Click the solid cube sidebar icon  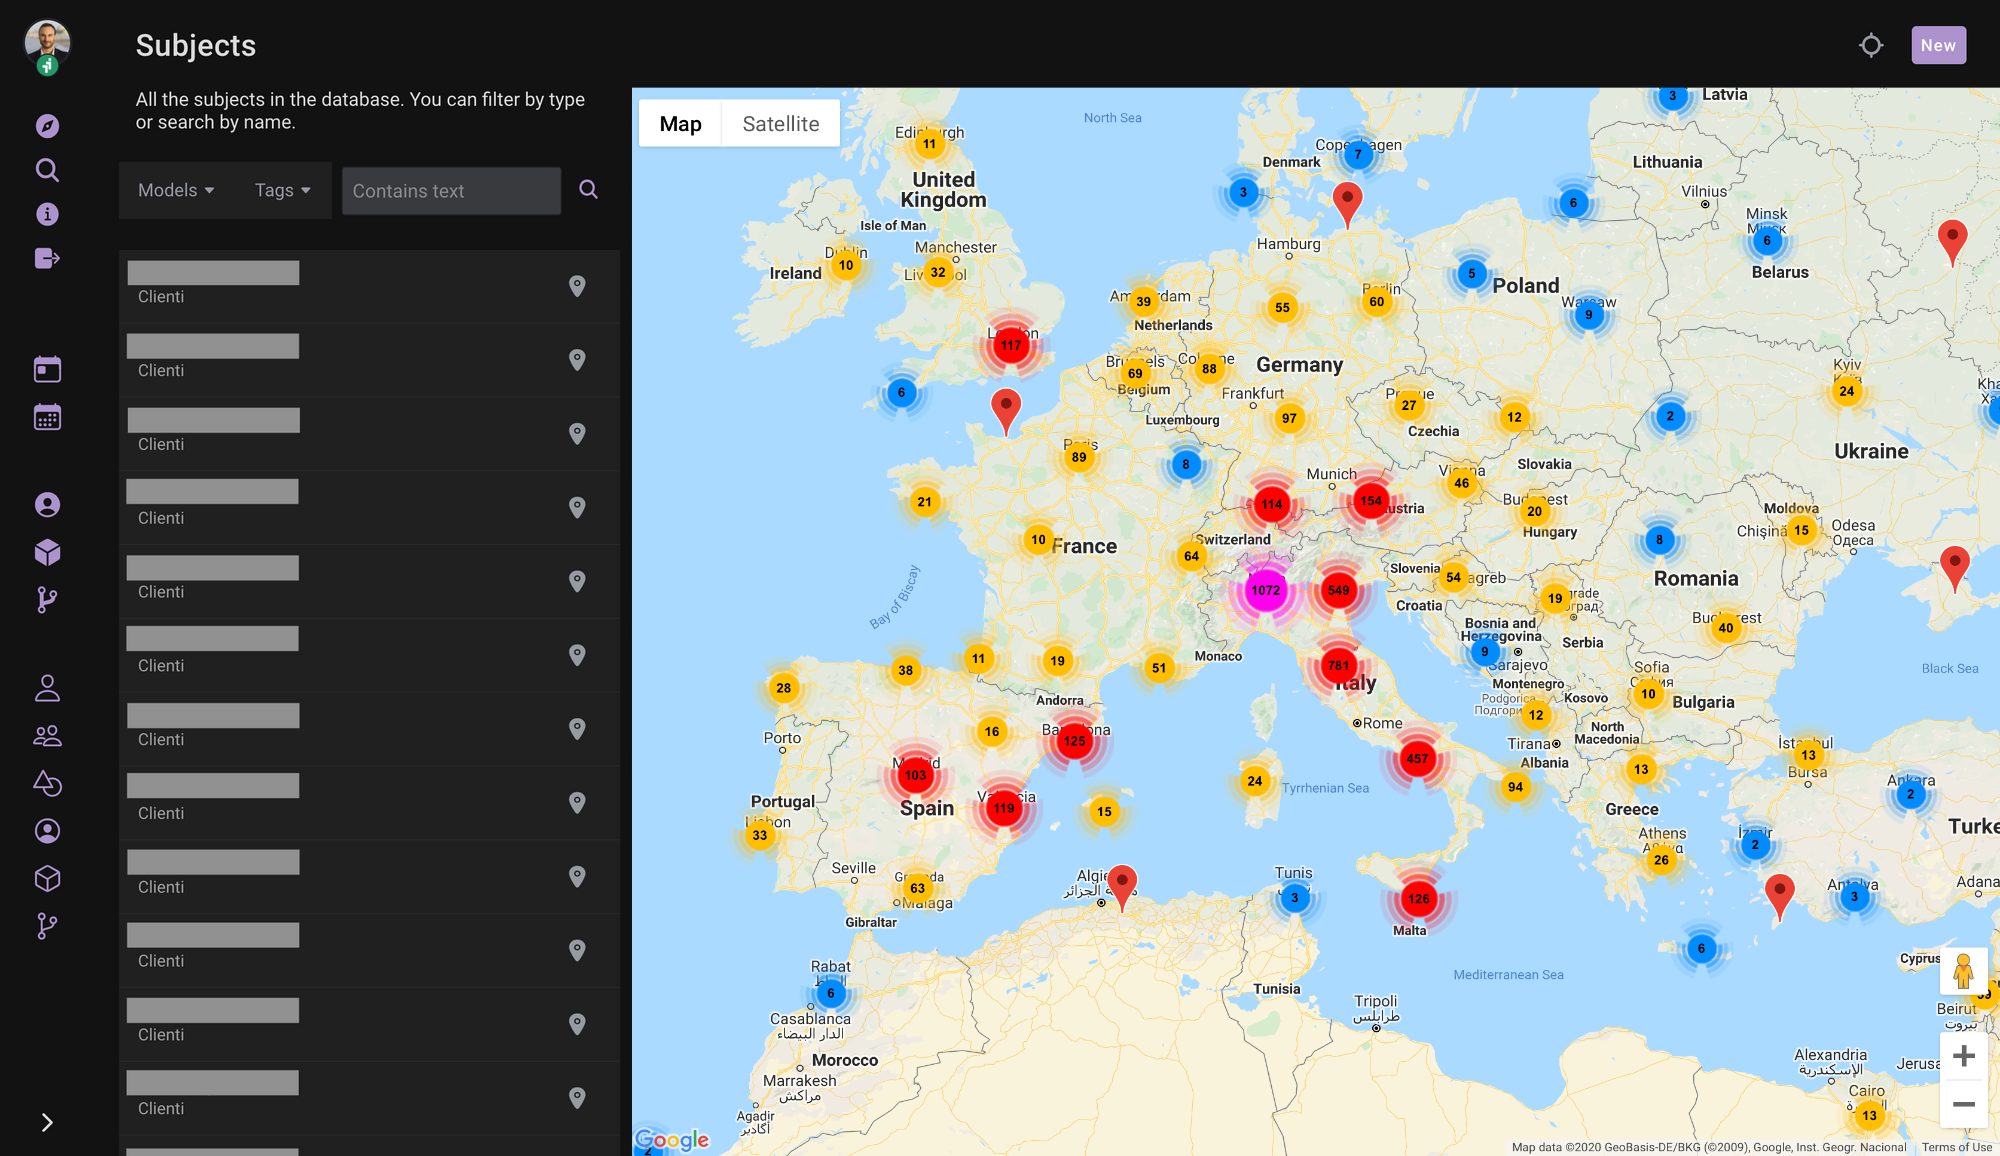47,552
